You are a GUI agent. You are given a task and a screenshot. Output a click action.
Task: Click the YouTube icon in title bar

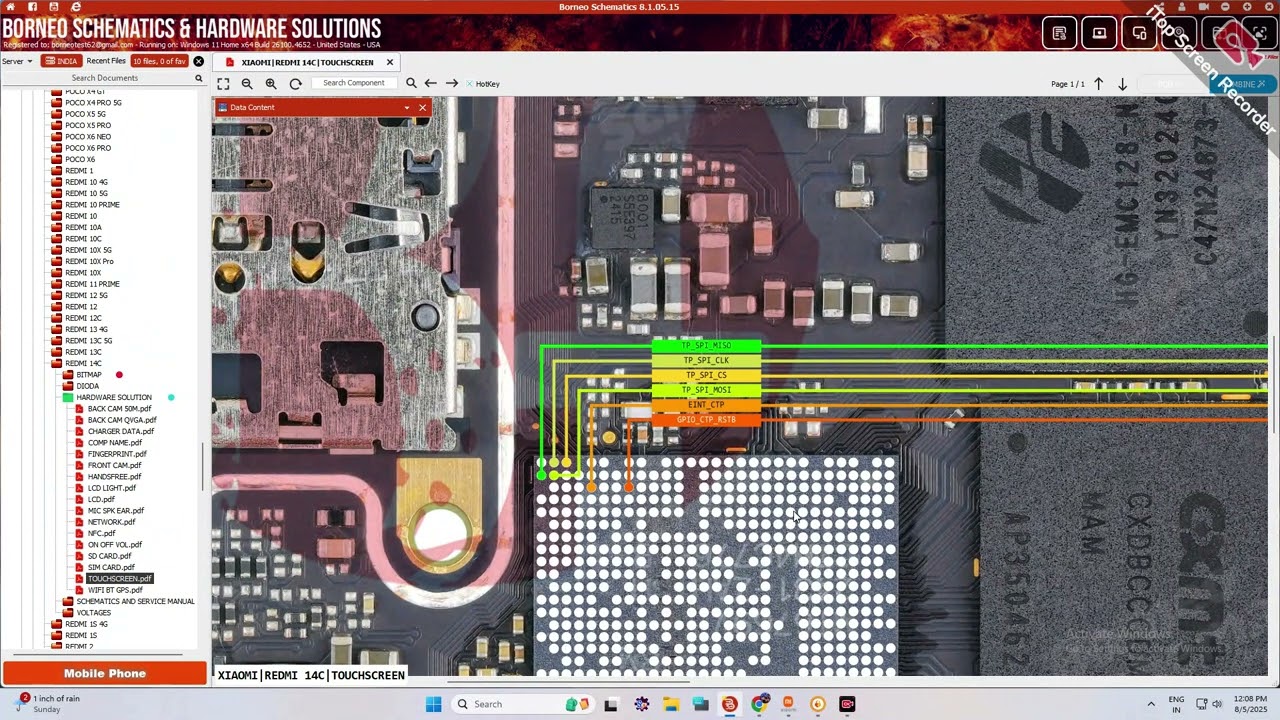coord(54,7)
